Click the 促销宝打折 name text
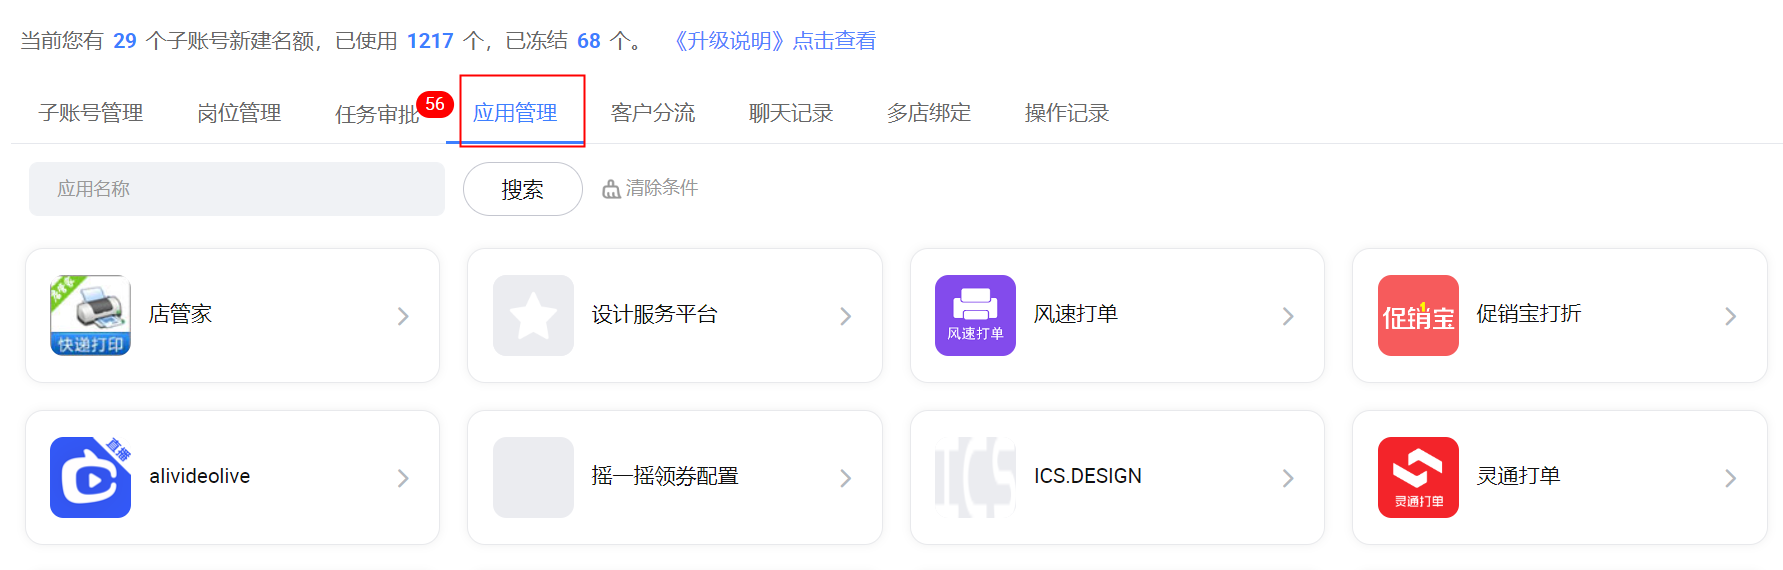Viewport: 1783px width, 570px height. pos(1528,314)
